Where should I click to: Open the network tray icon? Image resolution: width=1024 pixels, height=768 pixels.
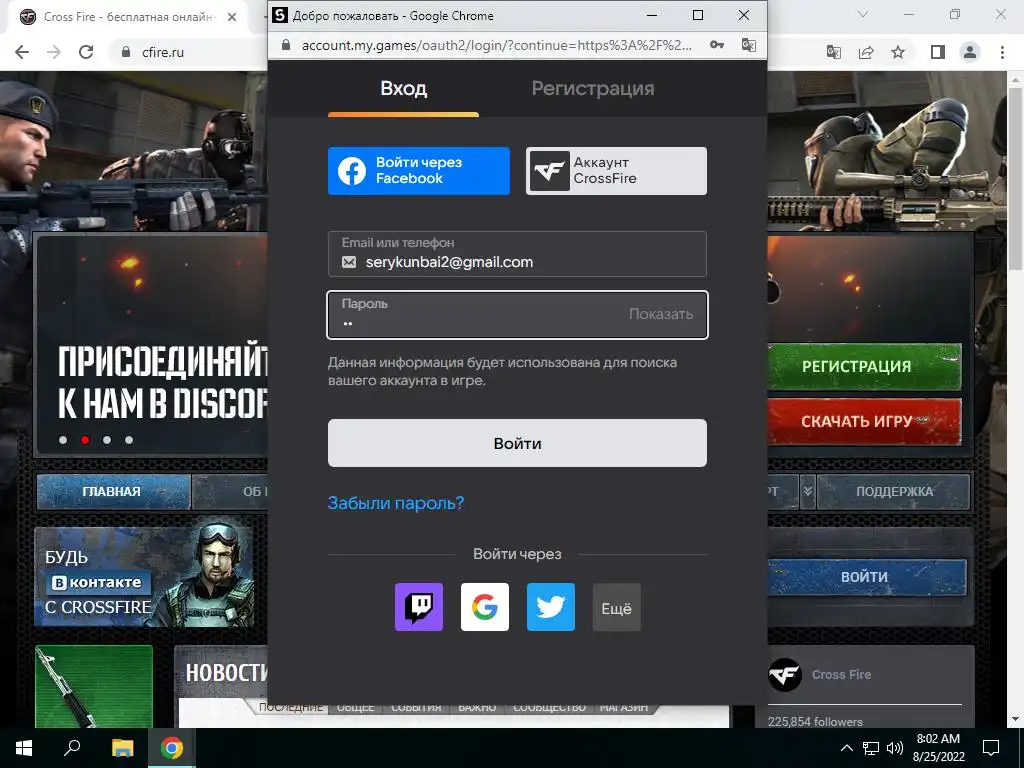pos(871,748)
